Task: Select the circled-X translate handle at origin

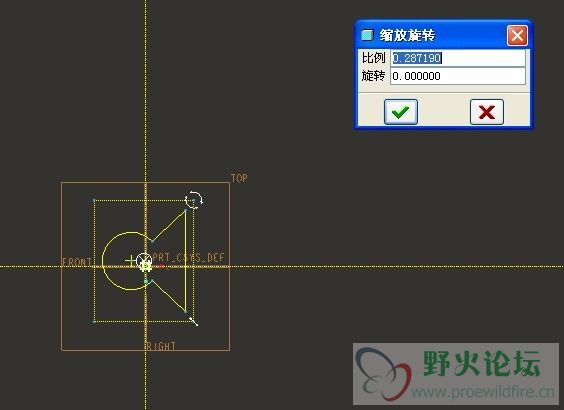Action: tap(144, 260)
